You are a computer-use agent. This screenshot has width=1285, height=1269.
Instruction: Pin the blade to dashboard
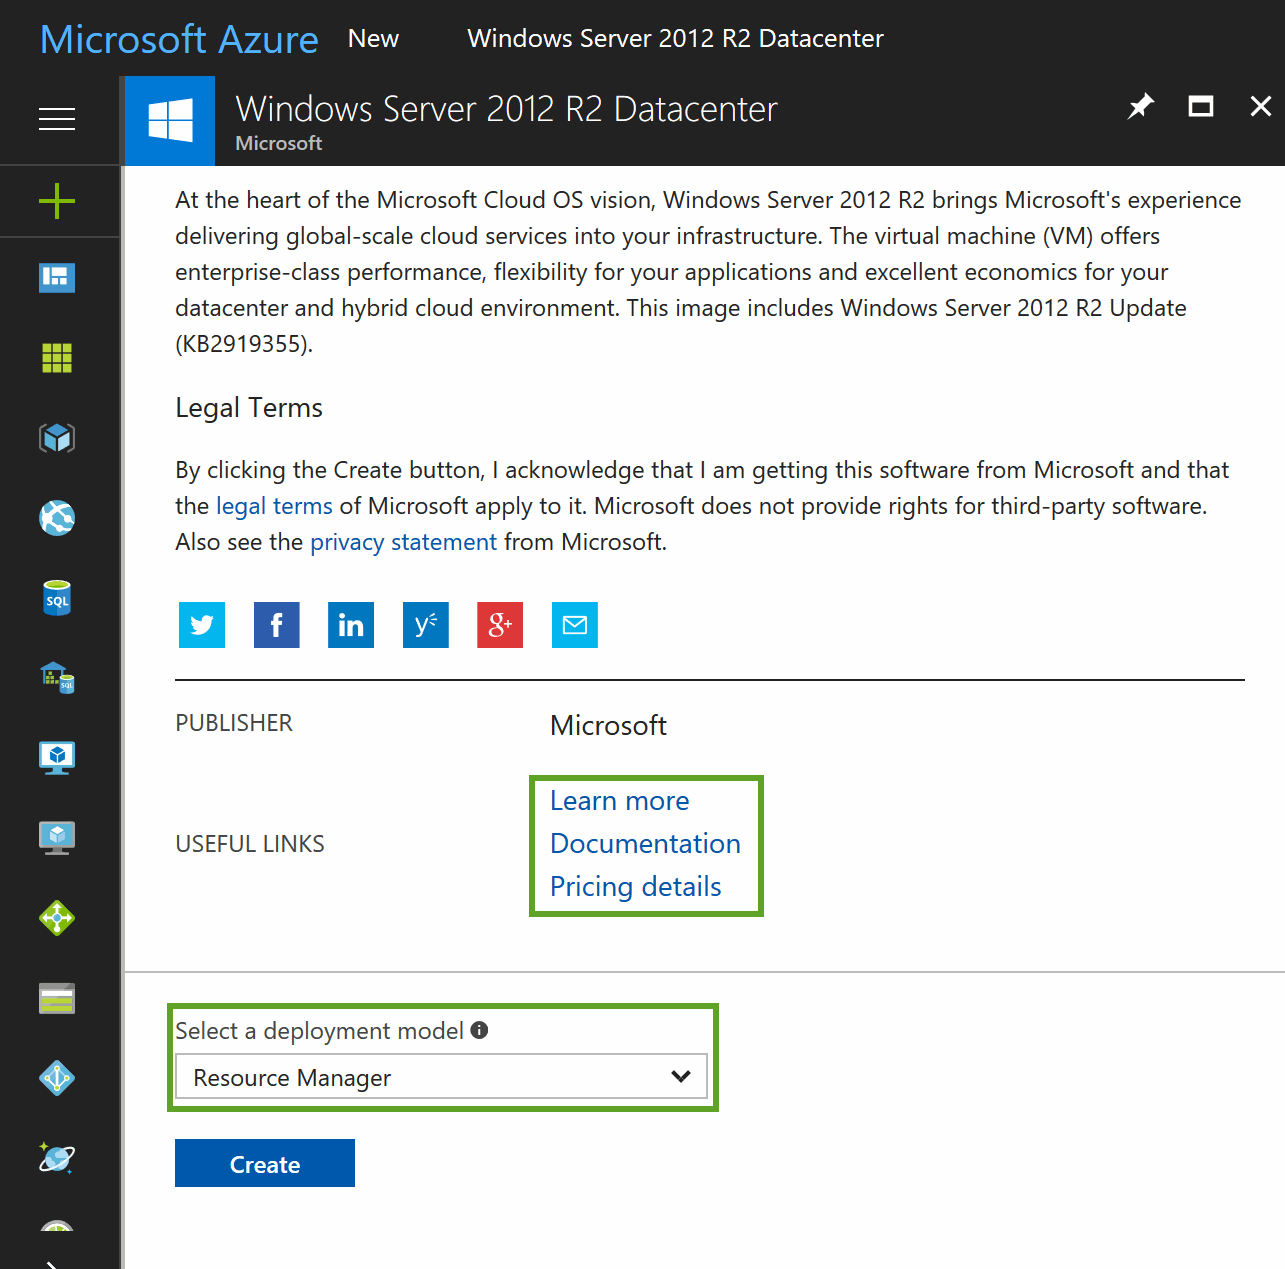coord(1141,106)
